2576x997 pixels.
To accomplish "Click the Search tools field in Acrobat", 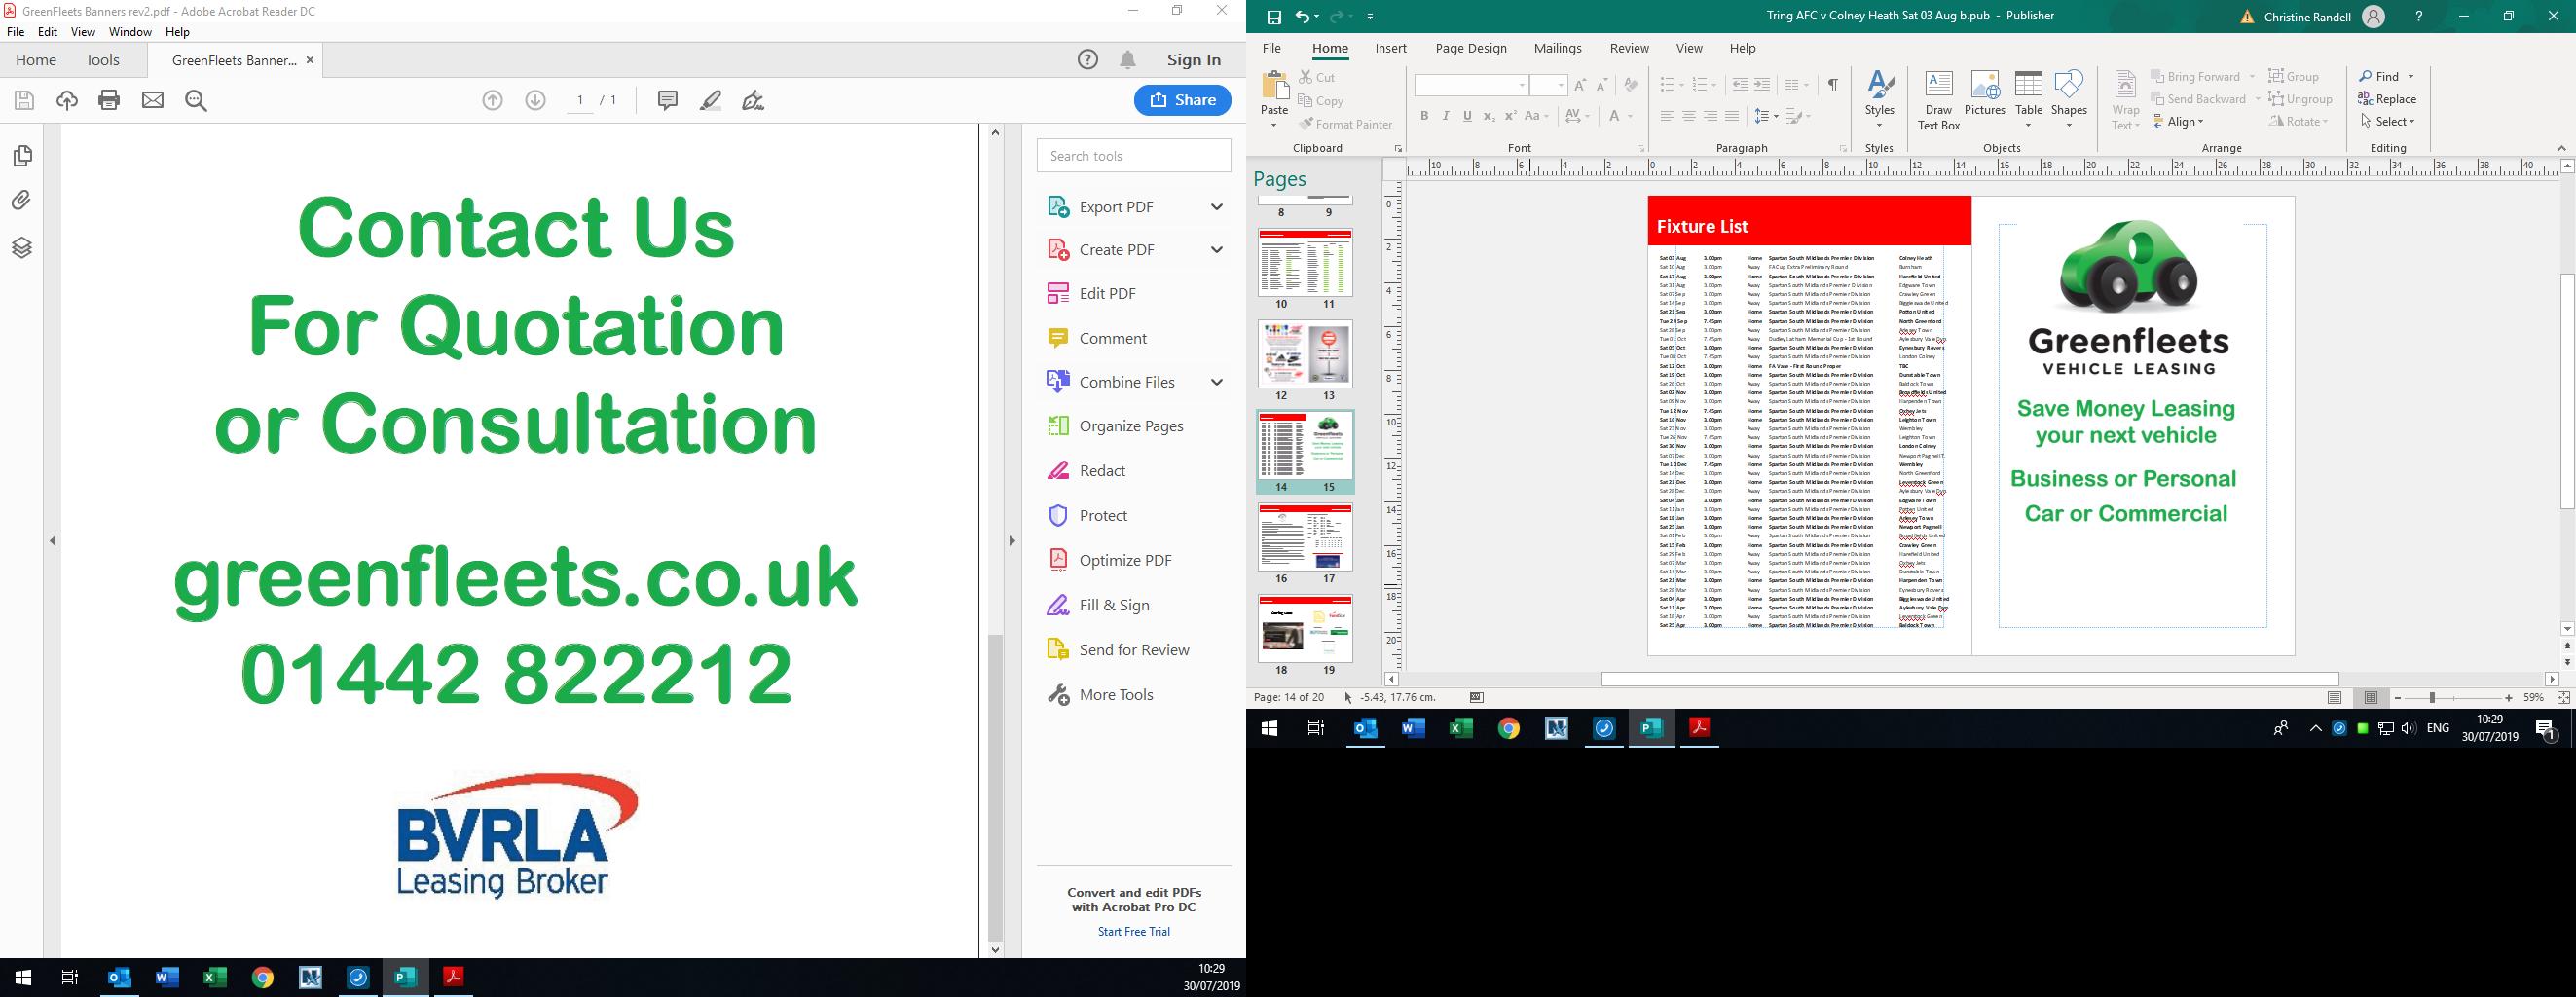I will pyautogui.click(x=1134, y=156).
